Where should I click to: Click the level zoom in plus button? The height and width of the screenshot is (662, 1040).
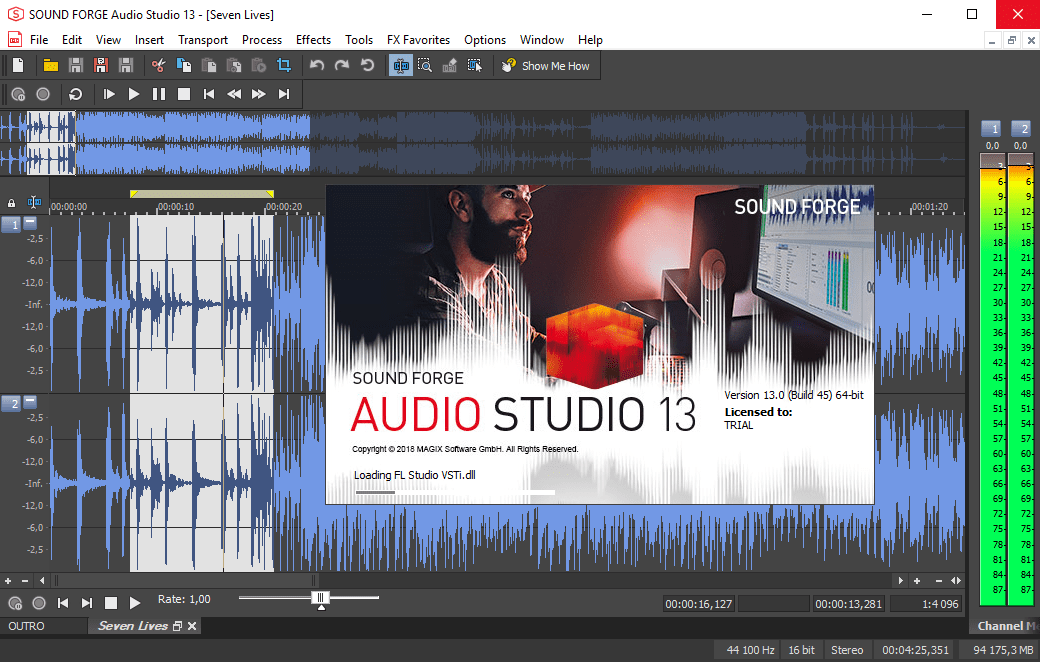pos(8,580)
